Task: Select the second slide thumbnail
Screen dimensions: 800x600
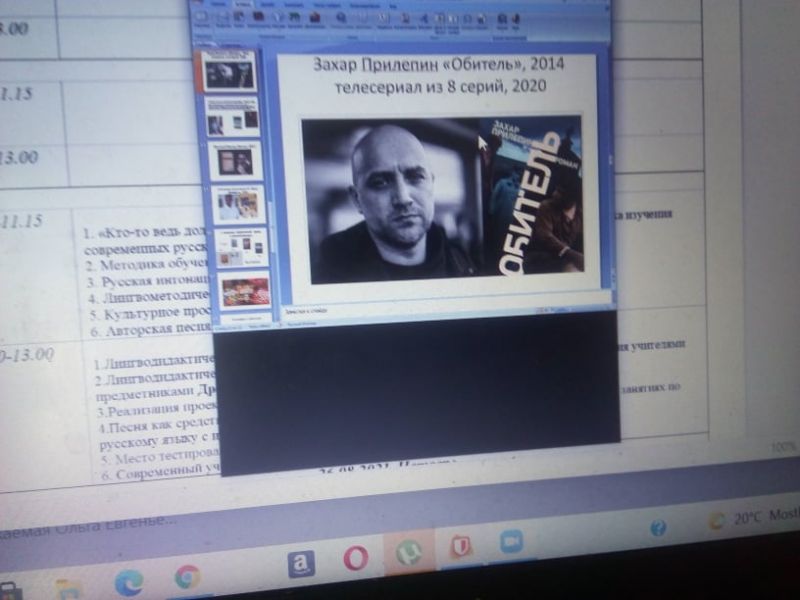Action: pyautogui.click(x=232, y=117)
